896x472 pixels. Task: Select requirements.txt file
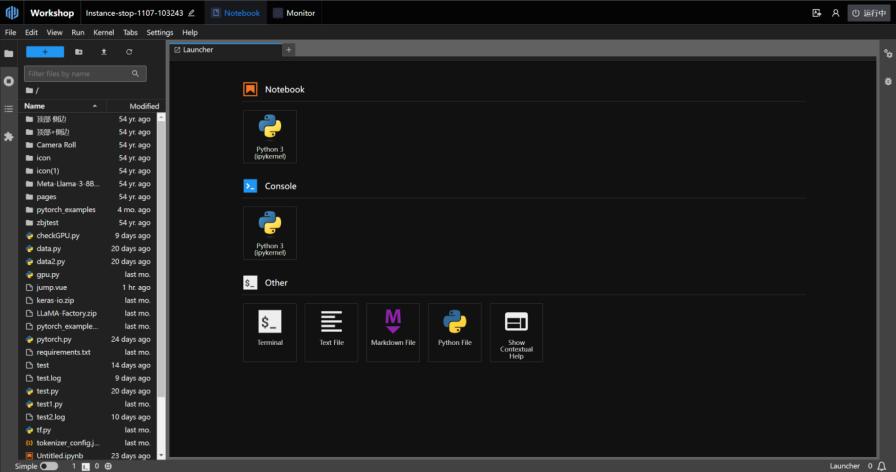pos(88,352)
